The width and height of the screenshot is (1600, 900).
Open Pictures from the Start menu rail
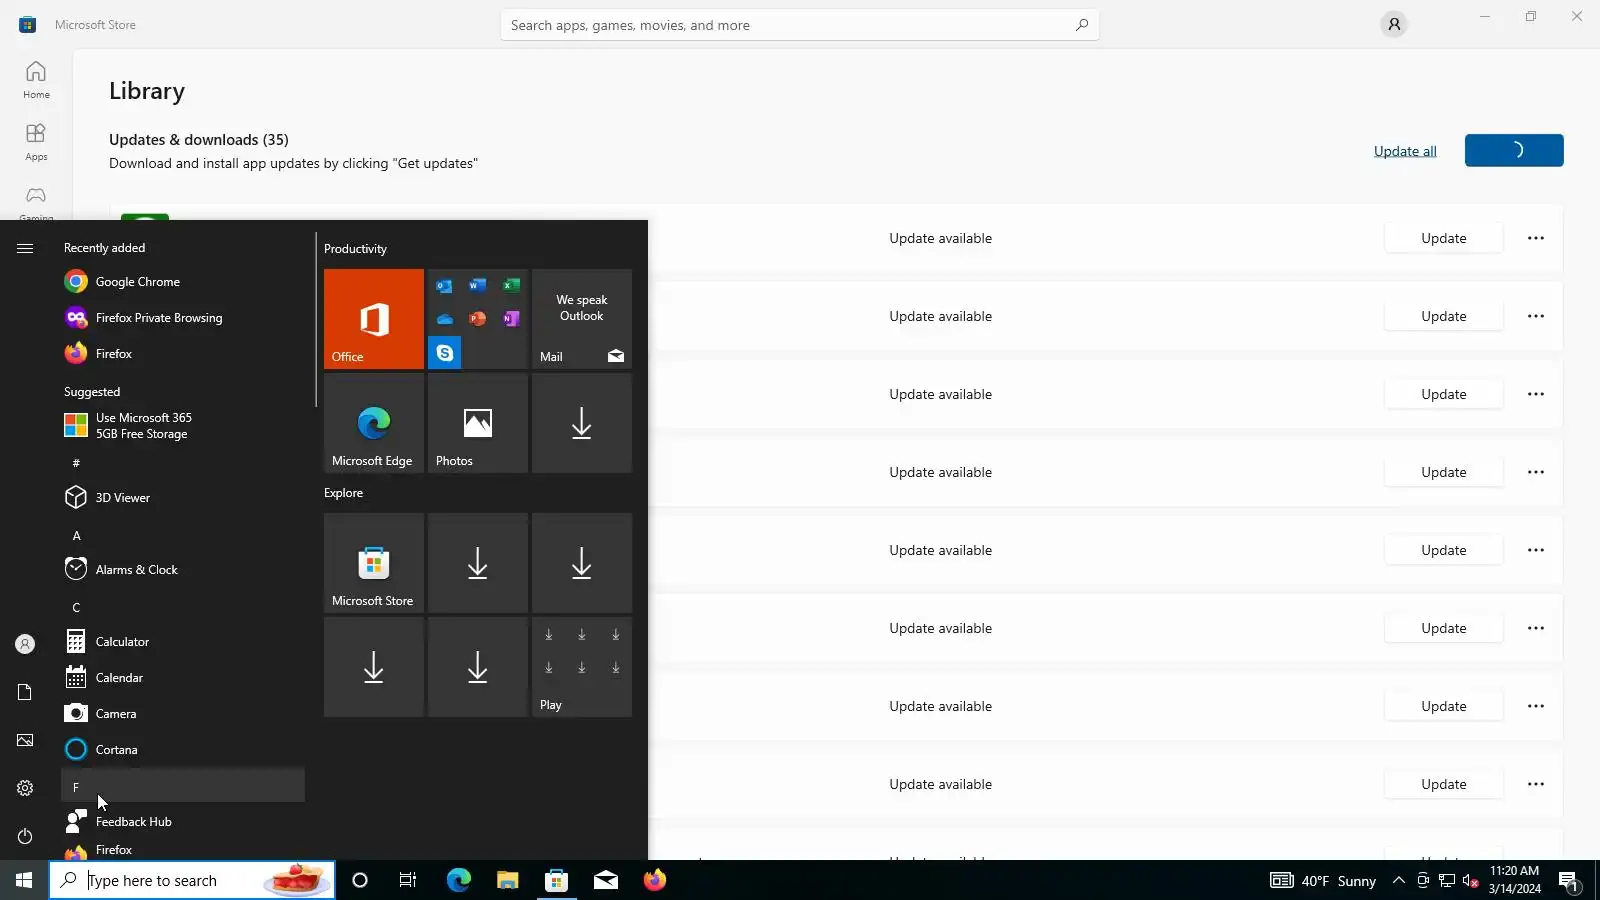tap(25, 740)
